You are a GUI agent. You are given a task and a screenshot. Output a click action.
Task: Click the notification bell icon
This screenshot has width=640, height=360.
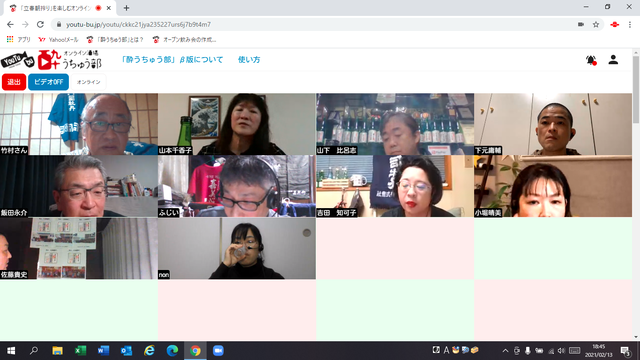click(x=591, y=60)
